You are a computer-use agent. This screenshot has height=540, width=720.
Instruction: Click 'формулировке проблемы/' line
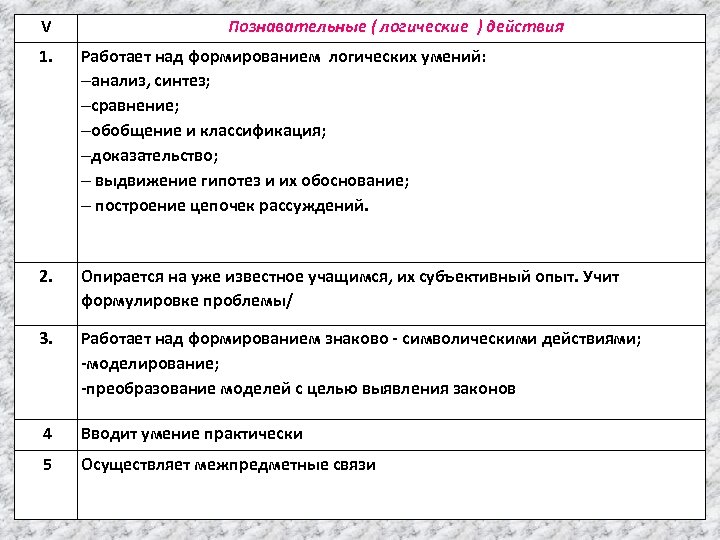[186, 301]
